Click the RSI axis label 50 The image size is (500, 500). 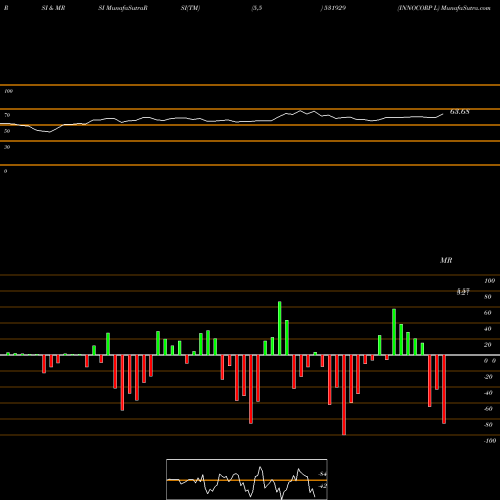point(7,131)
